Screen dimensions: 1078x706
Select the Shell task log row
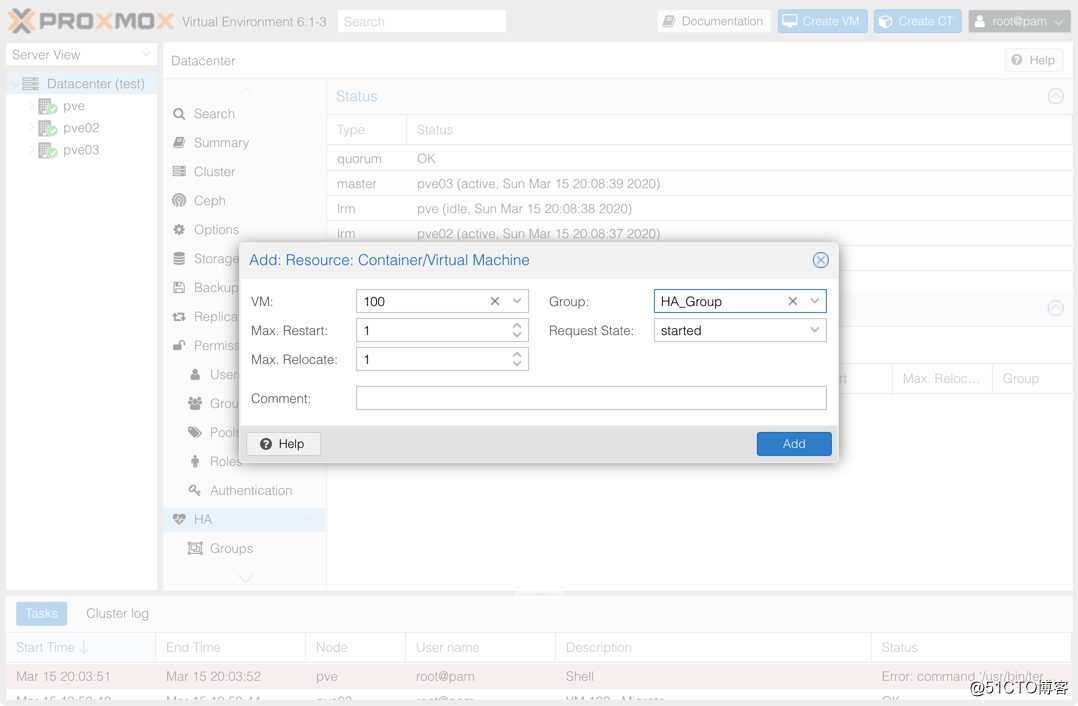coord(538,676)
